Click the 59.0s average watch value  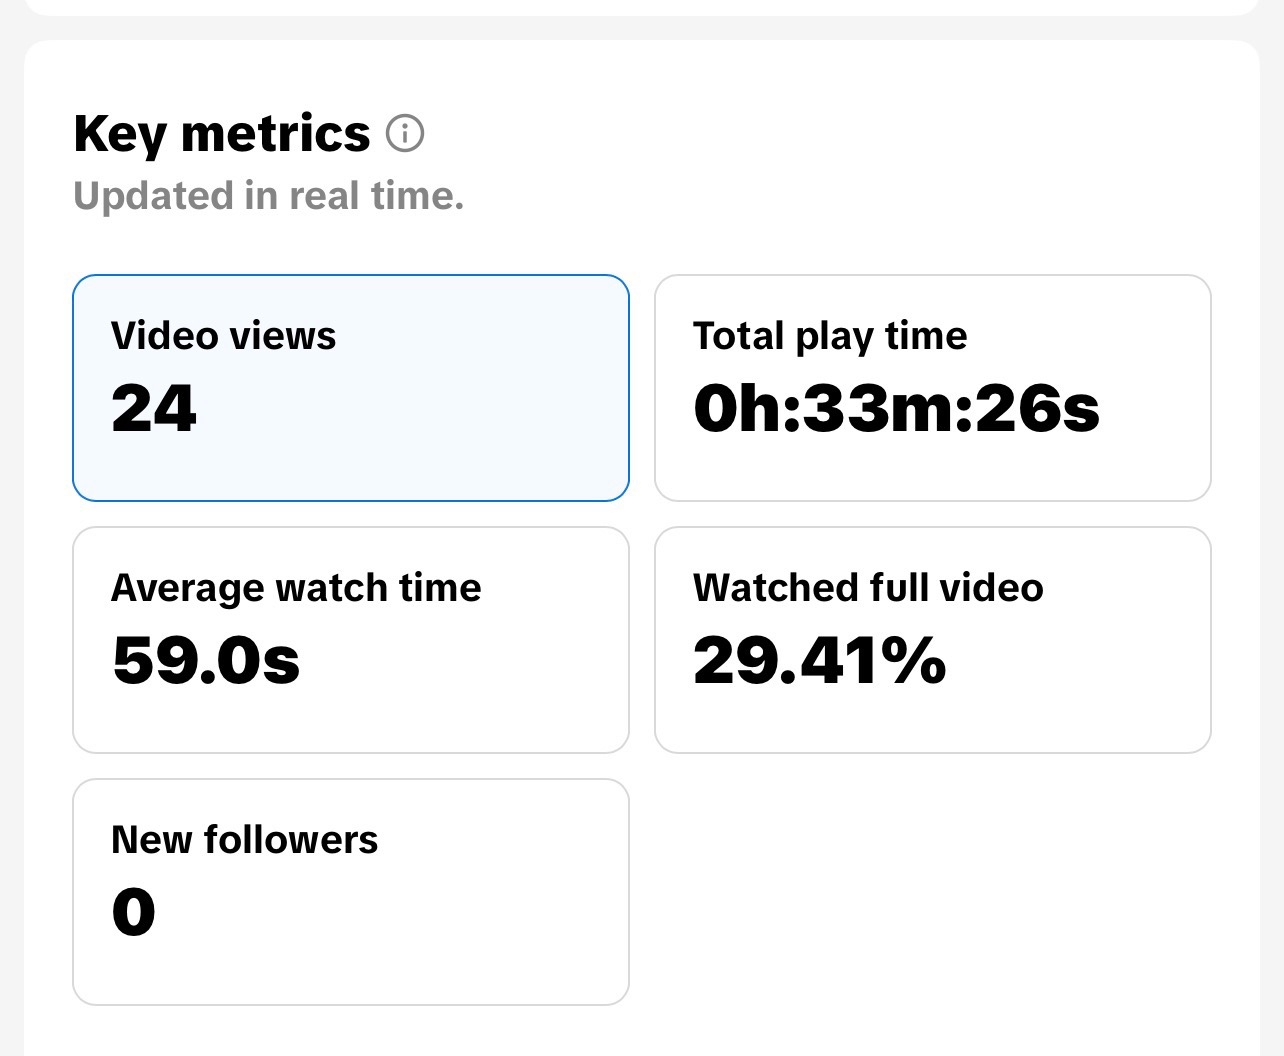coord(206,660)
